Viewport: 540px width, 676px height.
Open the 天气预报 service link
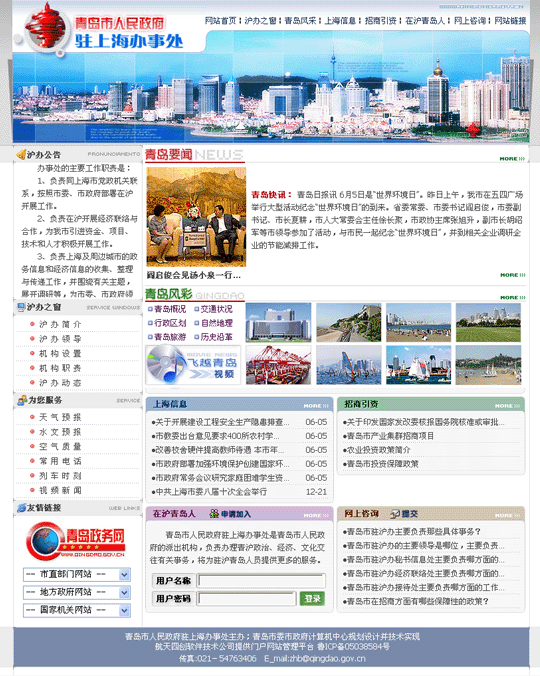60,417
